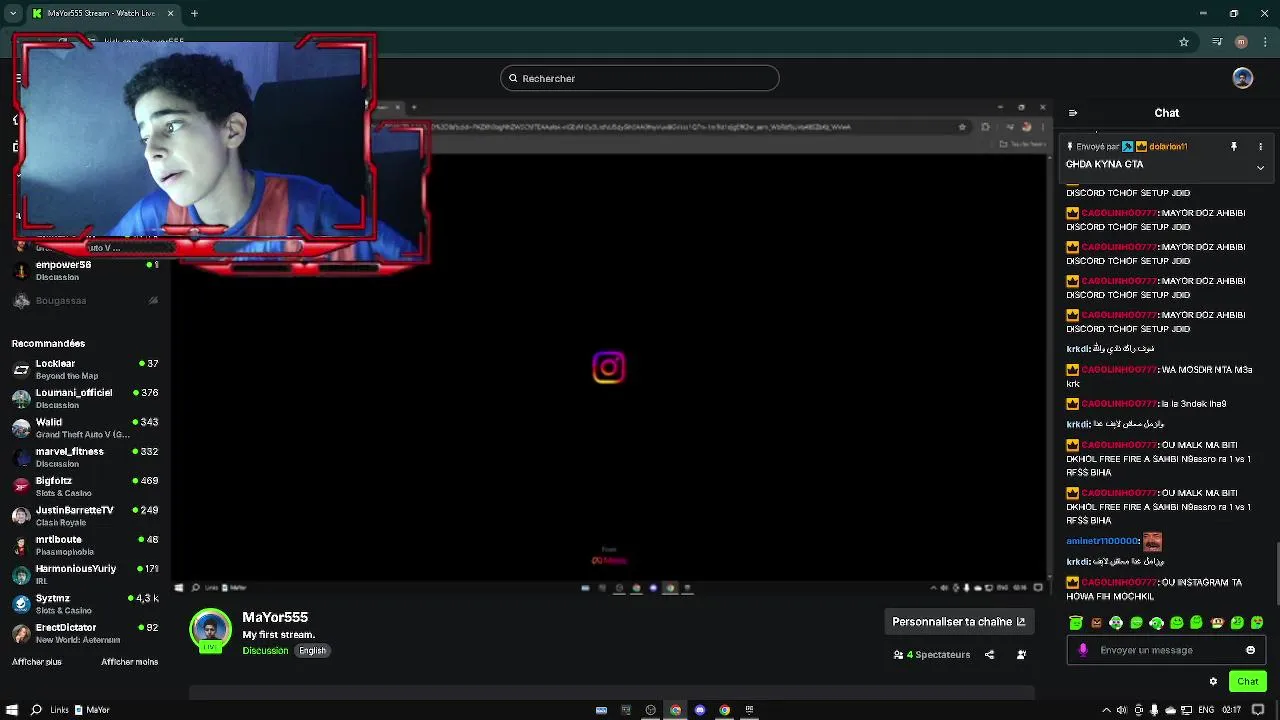The width and height of the screenshot is (1280, 720).
Task: Open Discord from the taskbar
Action: pyautogui.click(x=700, y=710)
